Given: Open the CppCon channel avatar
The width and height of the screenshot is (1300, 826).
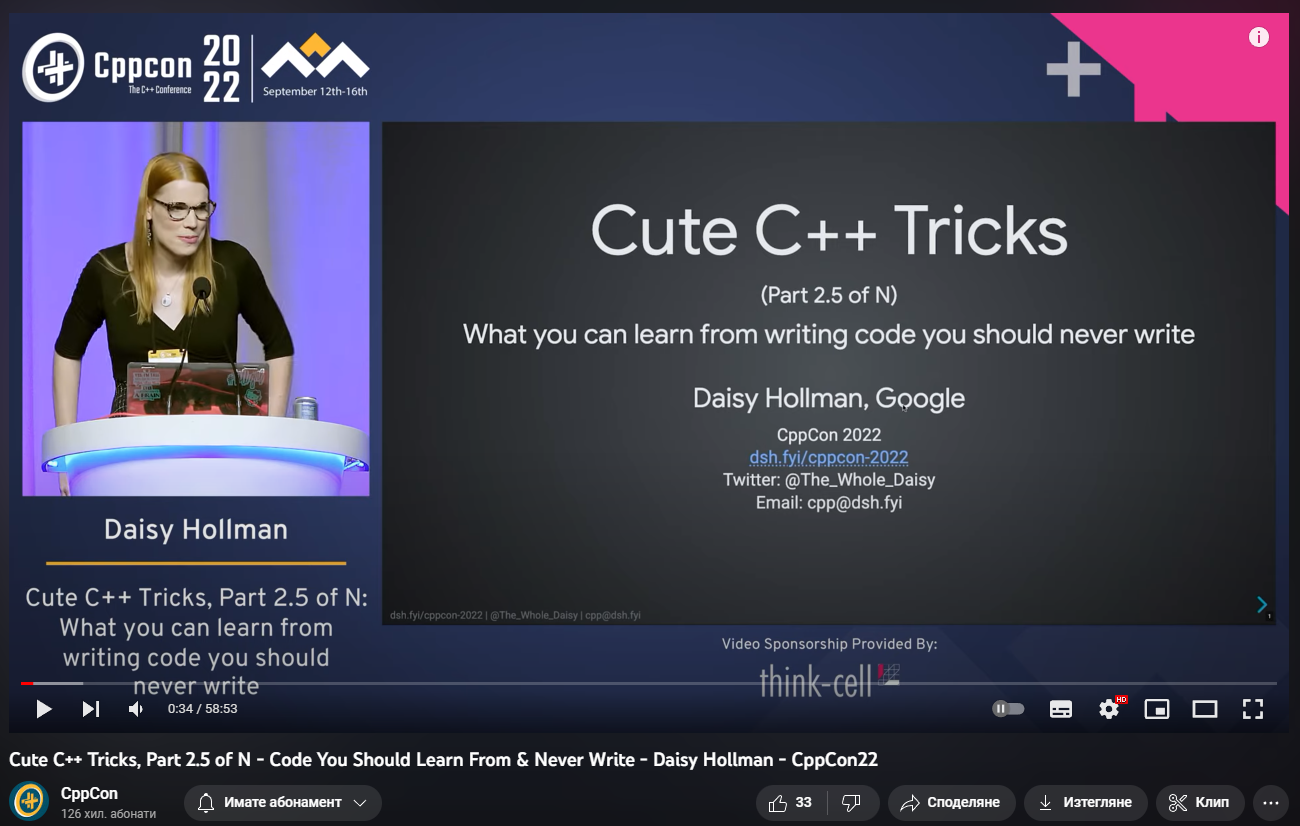Looking at the screenshot, I should (x=29, y=802).
